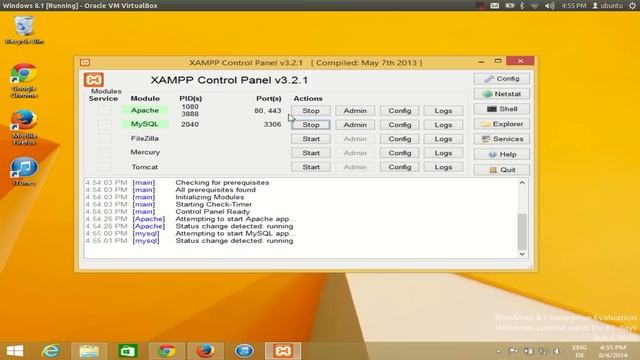Click the Ubuntu volume indicator icon
This screenshot has height=360, width=640.
point(549,6)
